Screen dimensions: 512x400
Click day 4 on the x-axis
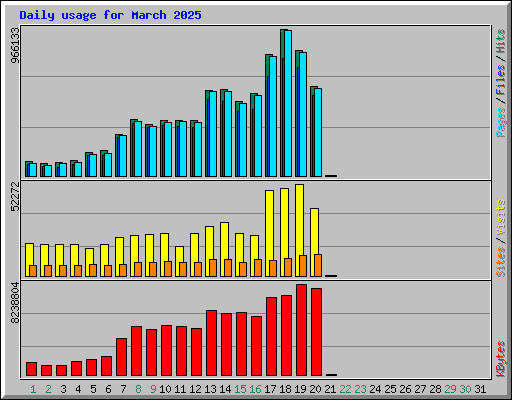(x=78, y=389)
